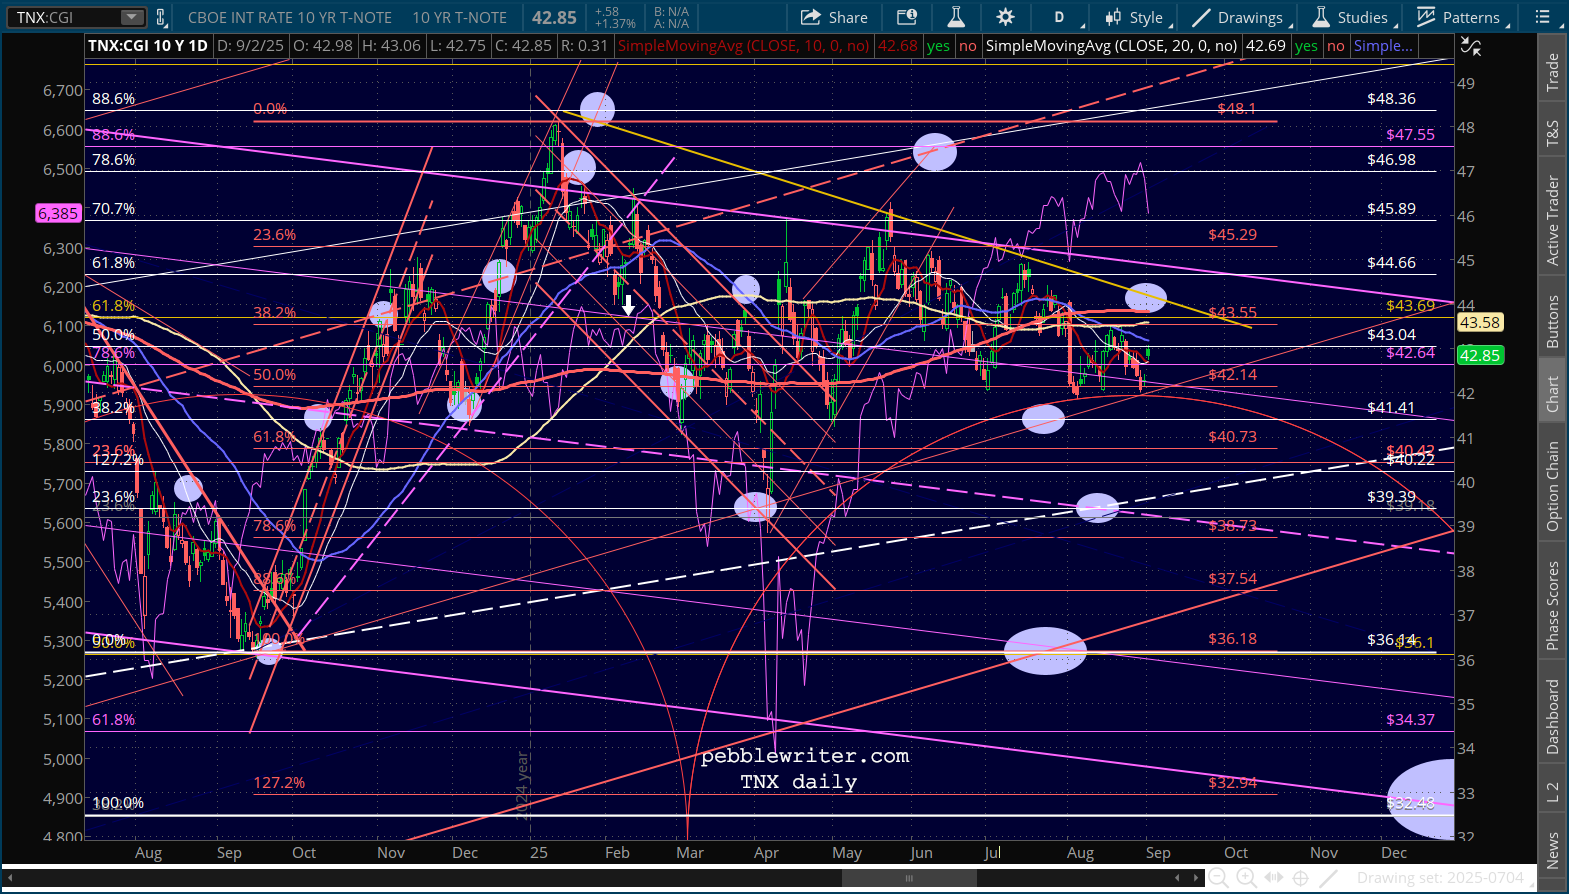
Task: Open the Share menu icon
Action: pyautogui.click(x=834, y=17)
